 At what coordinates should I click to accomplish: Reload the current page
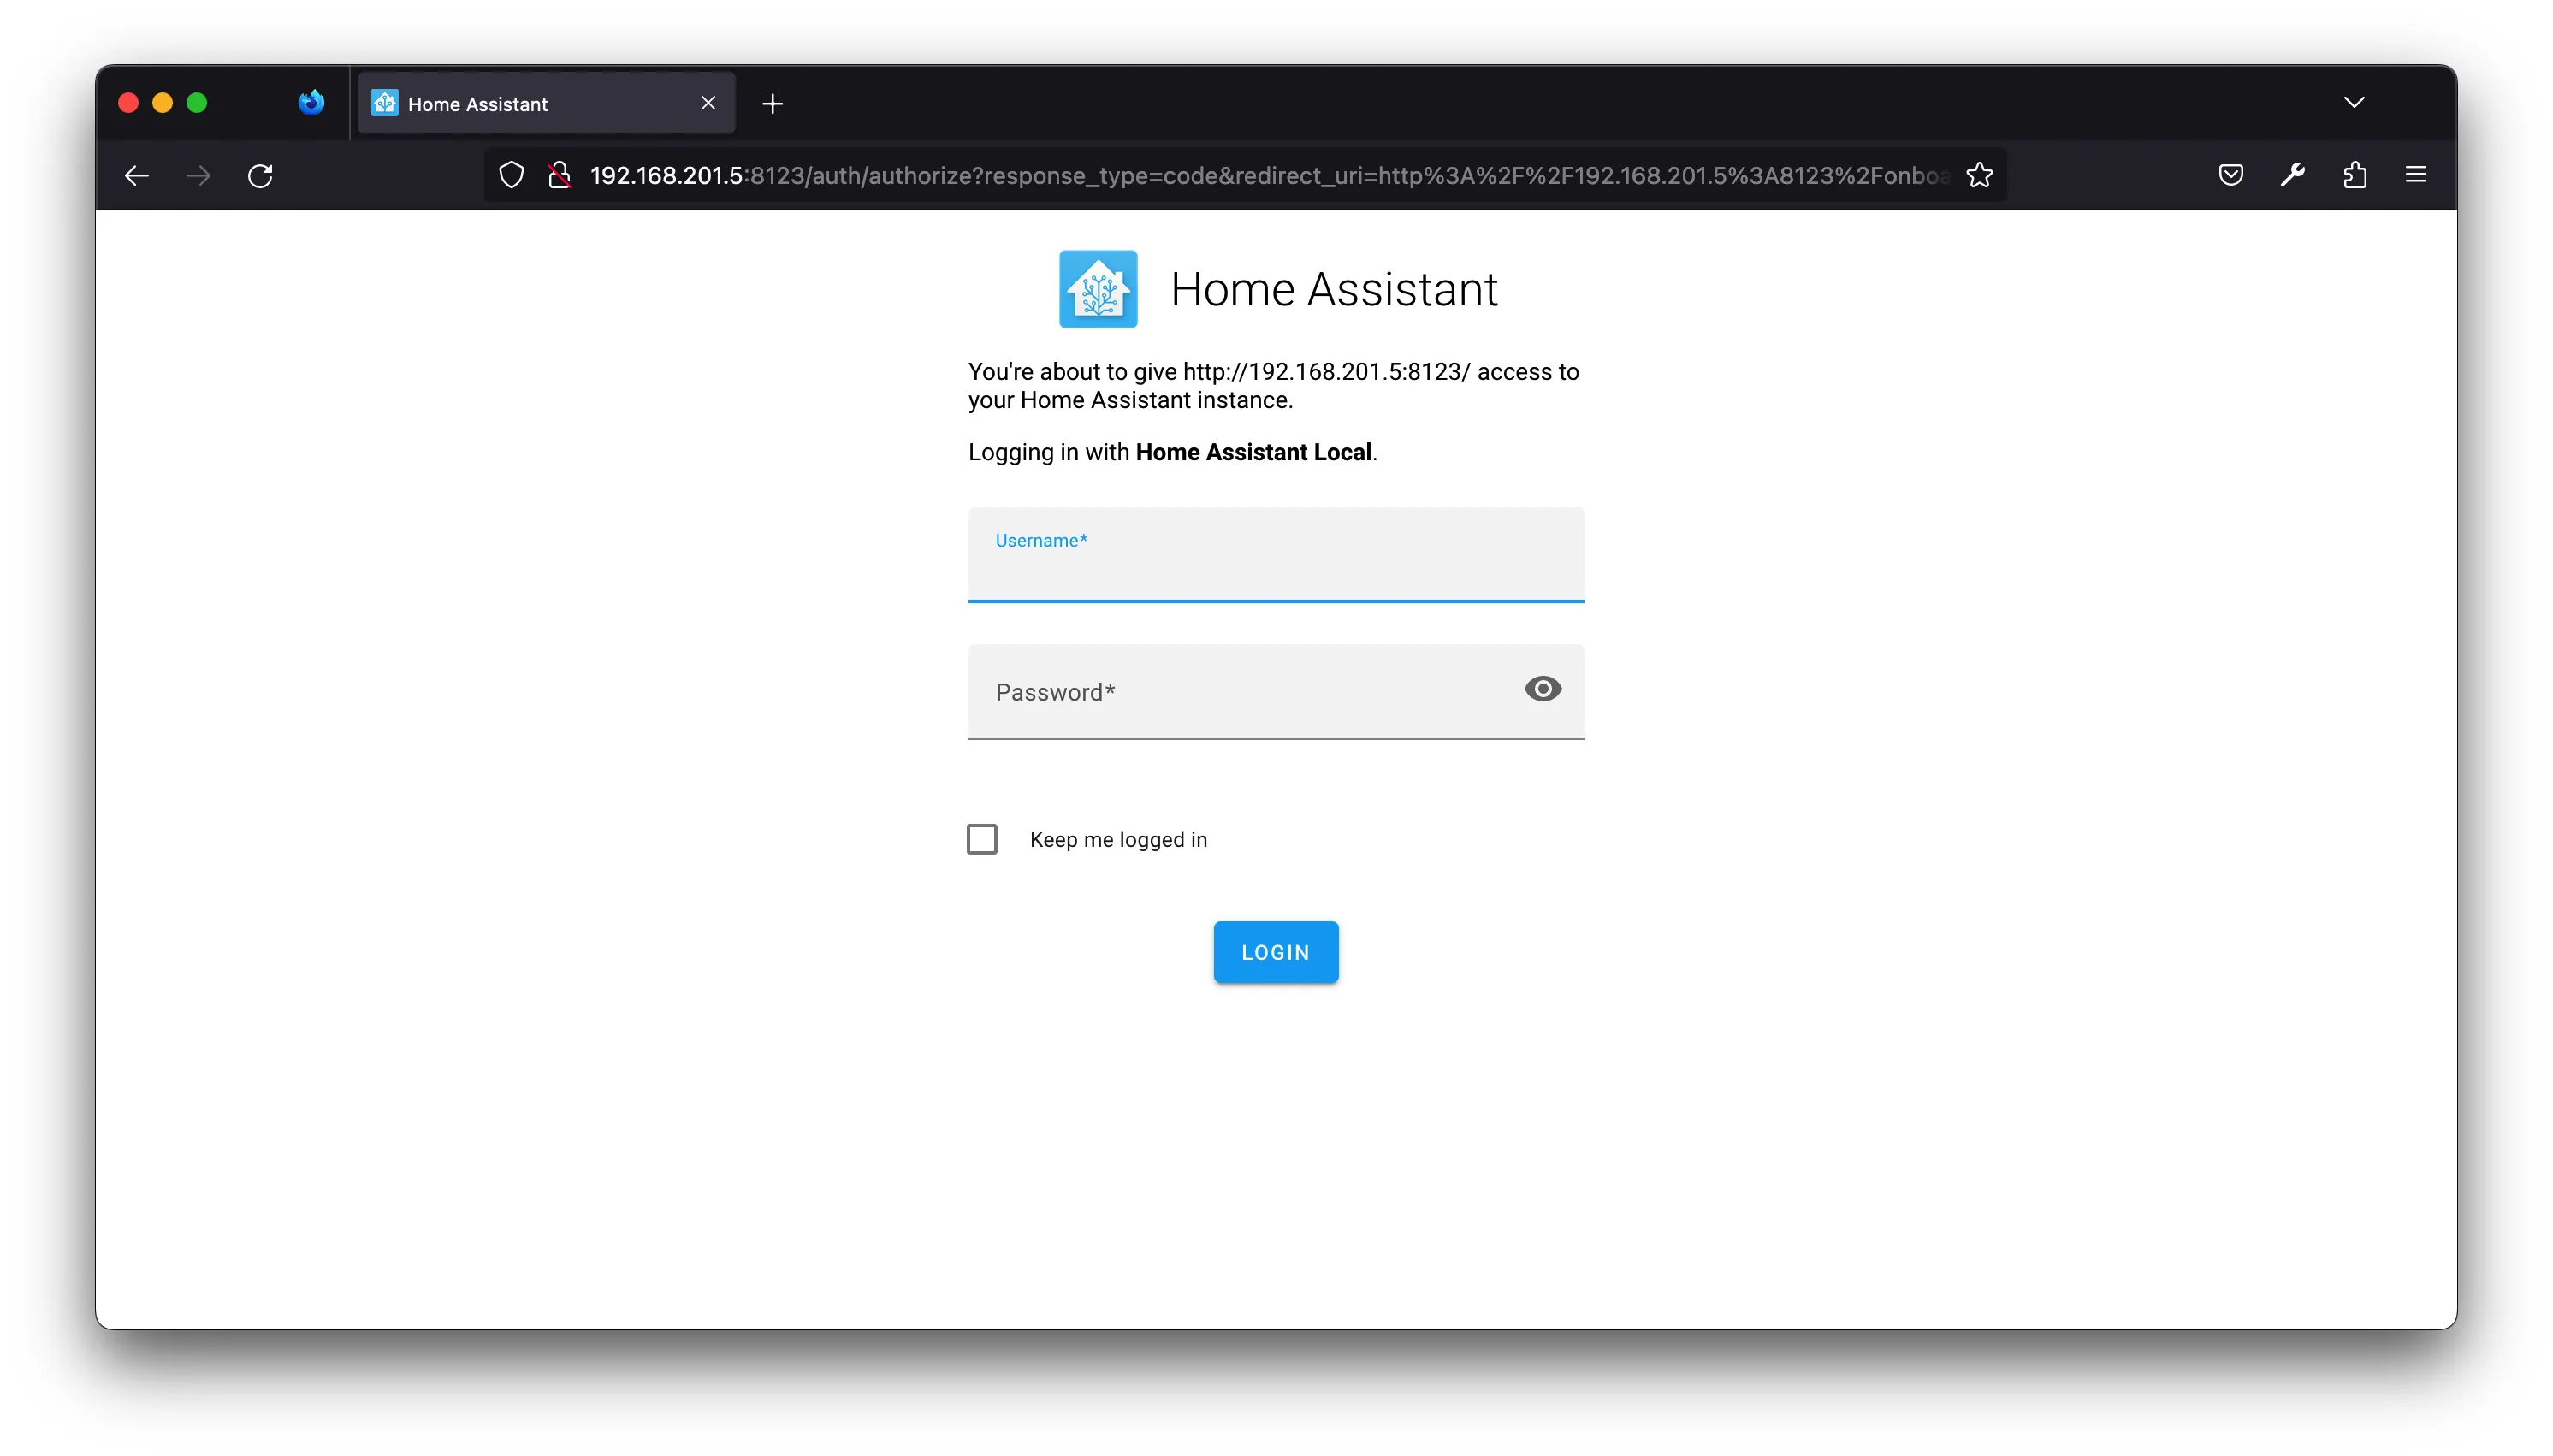260,176
